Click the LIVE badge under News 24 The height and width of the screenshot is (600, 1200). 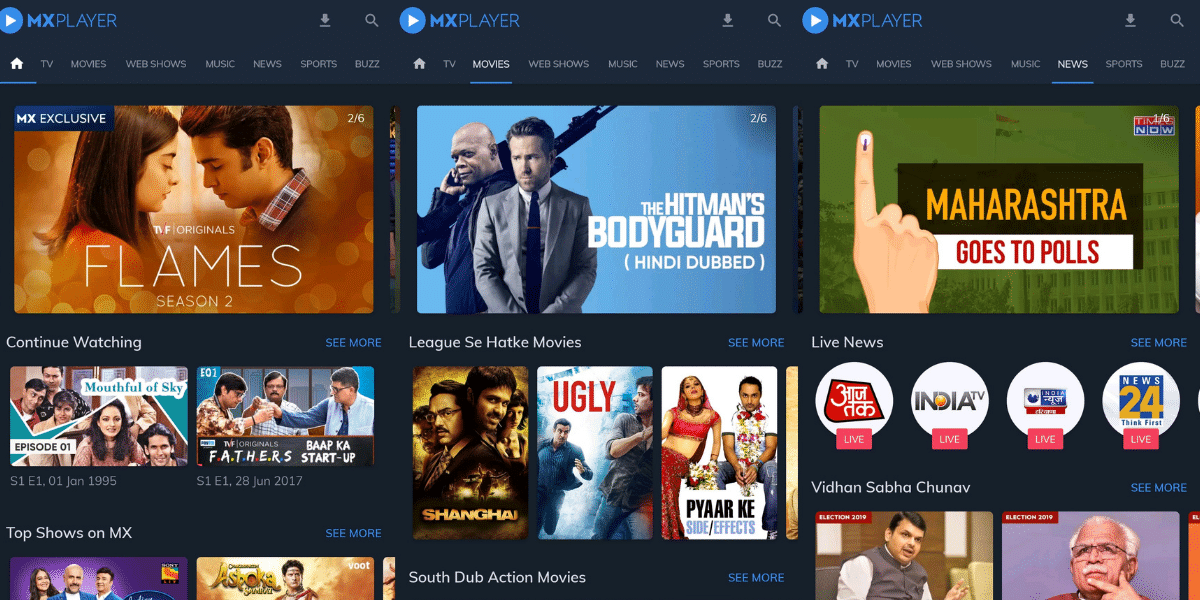click(1140, 439)
